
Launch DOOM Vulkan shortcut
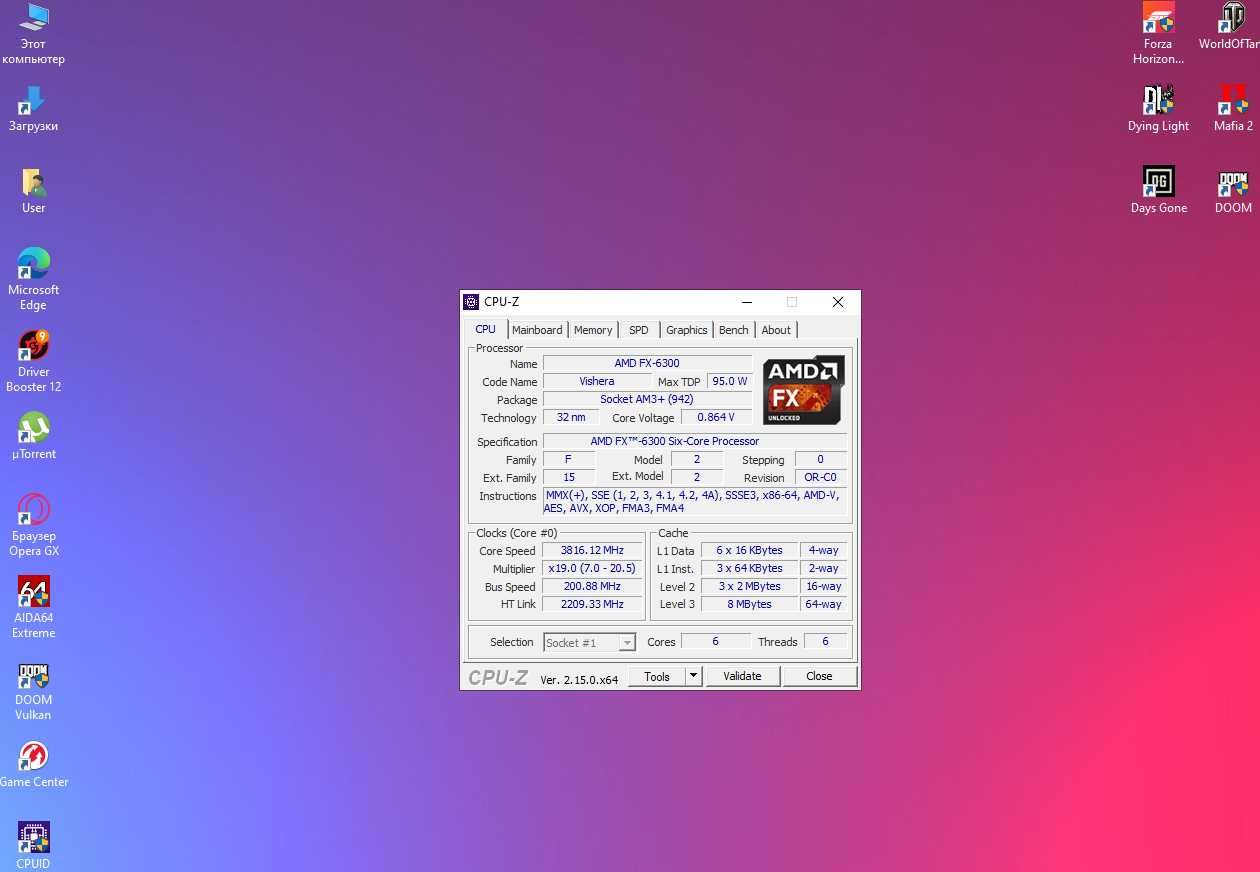33,690
